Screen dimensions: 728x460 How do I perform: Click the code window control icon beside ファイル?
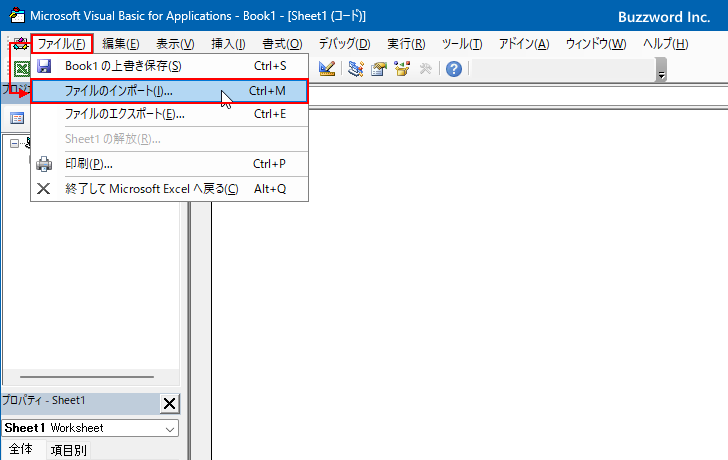pyautogui.click(x=20, y=44)
